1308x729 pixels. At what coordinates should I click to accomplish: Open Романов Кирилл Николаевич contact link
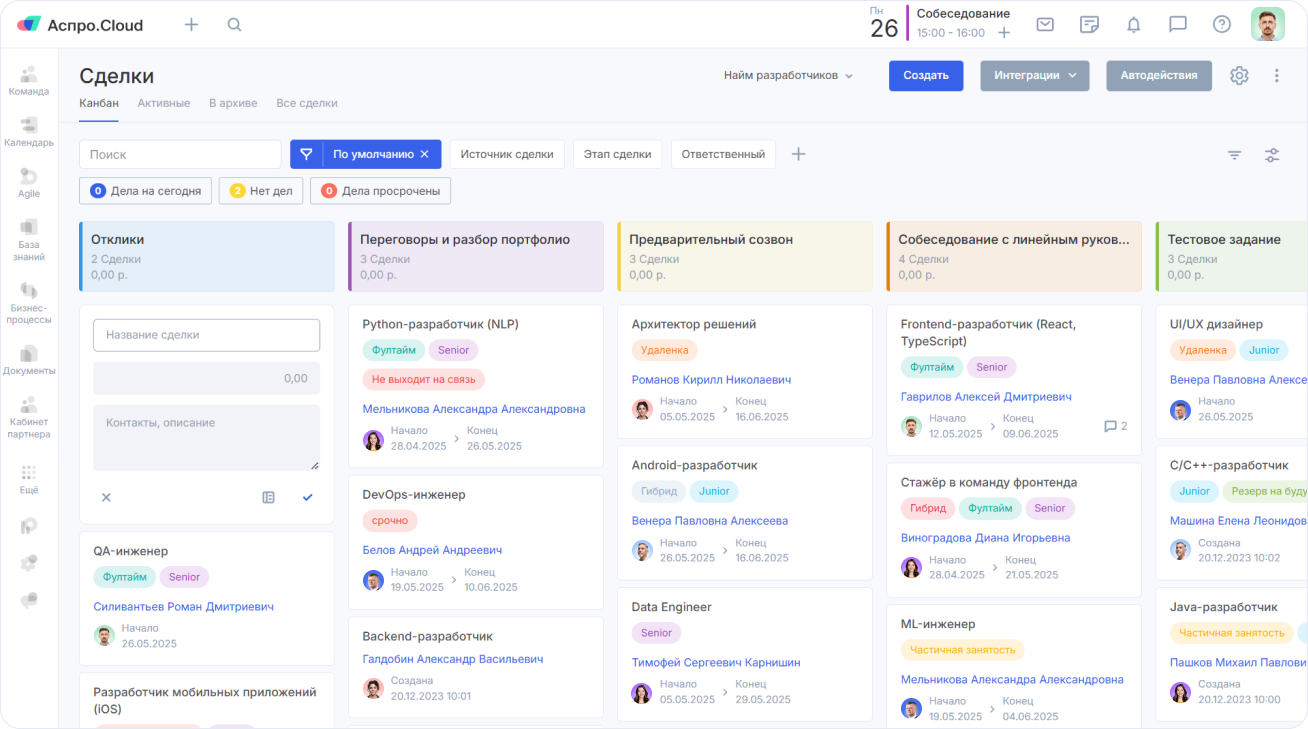(x=711, y=380)
